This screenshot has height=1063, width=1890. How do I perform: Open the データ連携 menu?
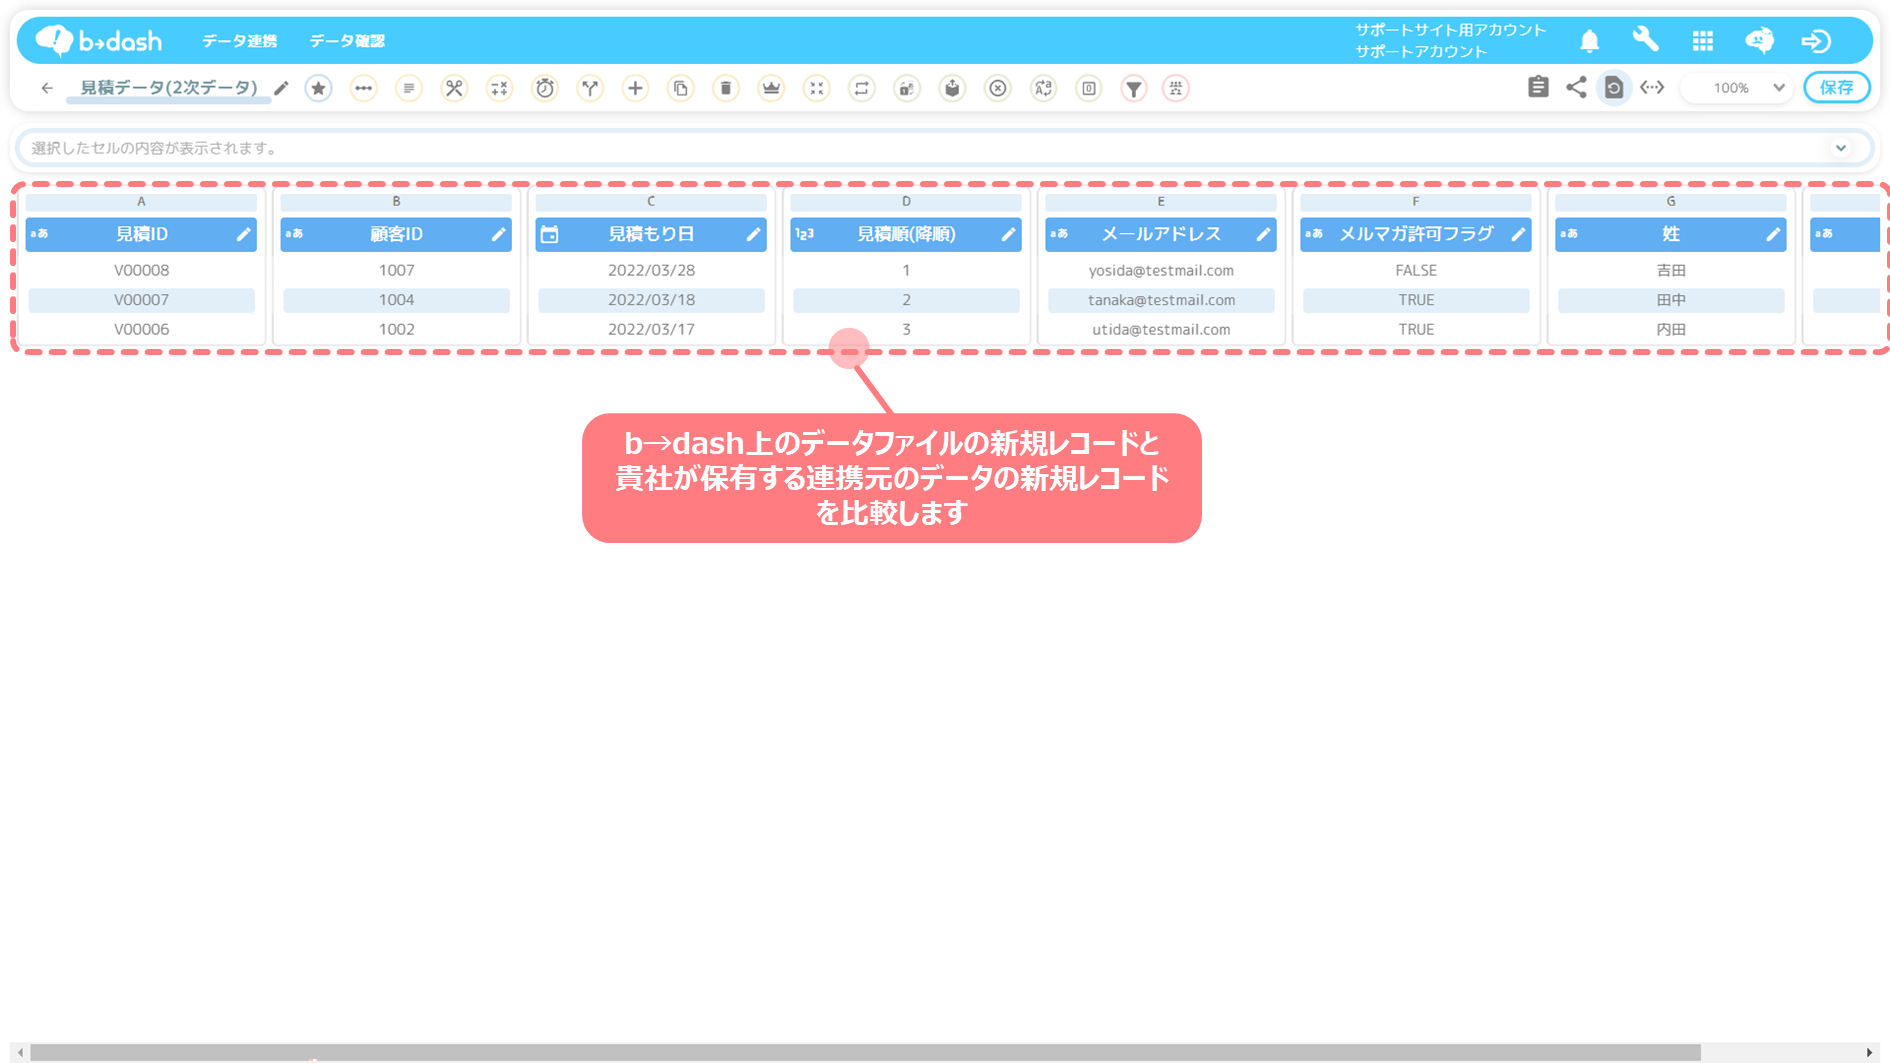coord(239,41)
